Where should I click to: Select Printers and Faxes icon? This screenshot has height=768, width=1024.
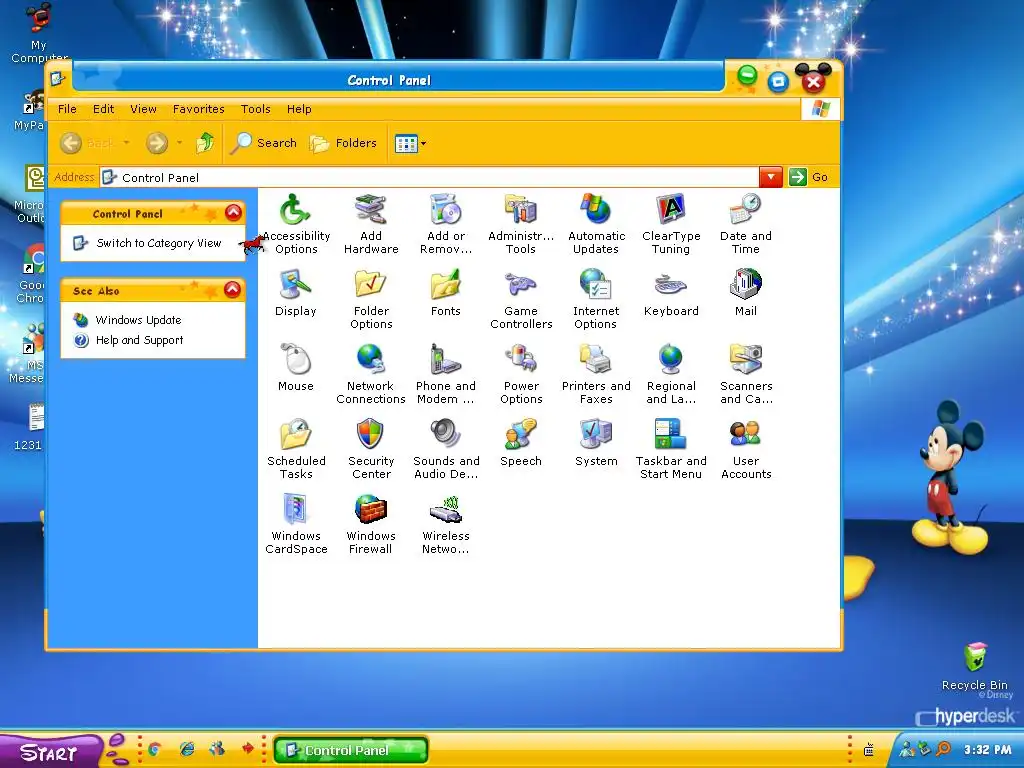point(596,374)
